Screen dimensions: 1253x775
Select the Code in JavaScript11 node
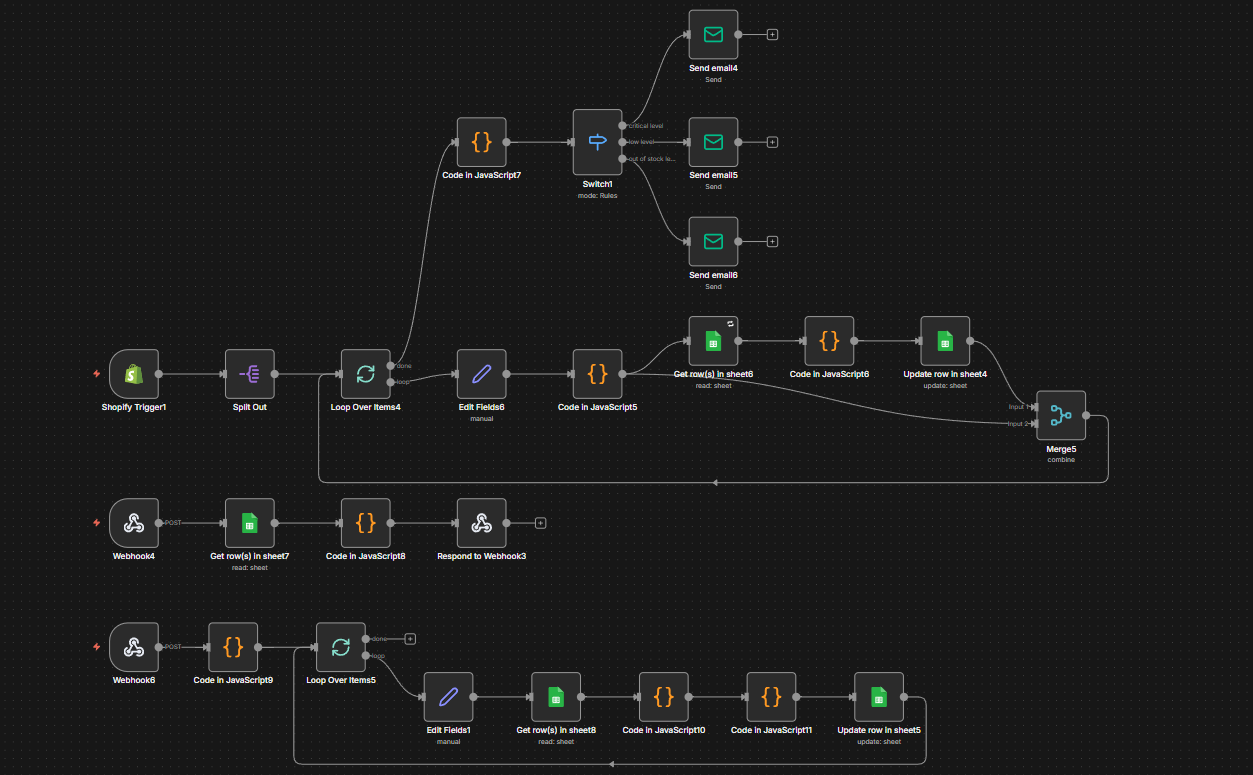771,696
